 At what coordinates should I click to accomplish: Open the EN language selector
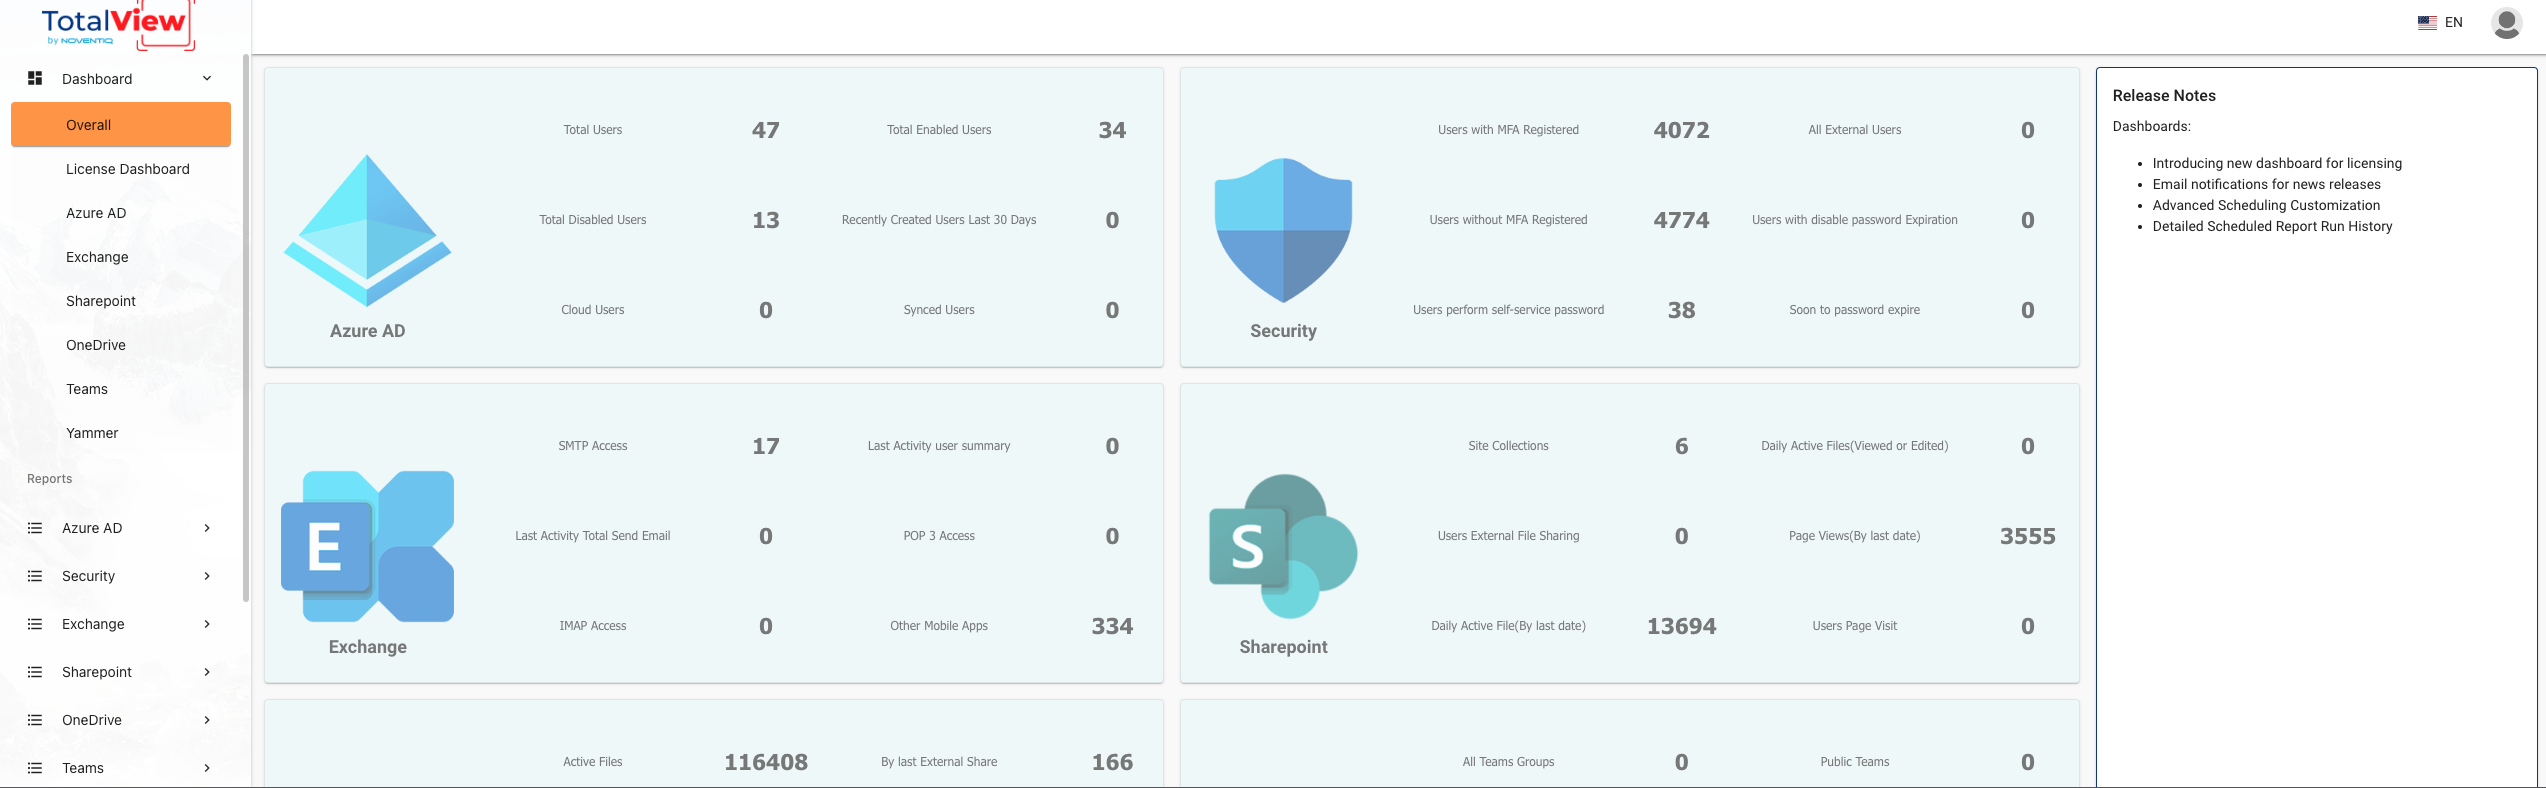pos(2454,22)
